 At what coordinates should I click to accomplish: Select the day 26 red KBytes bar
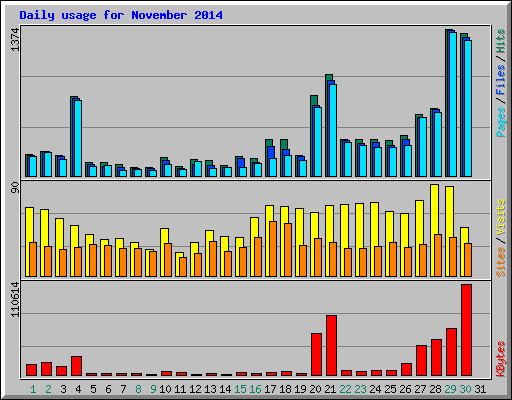[406, 369]
